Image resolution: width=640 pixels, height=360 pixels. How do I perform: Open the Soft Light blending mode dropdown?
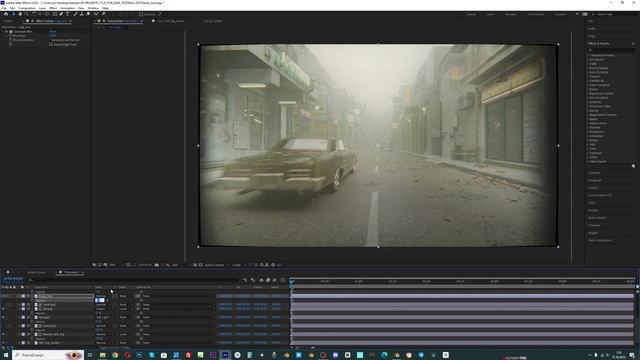click(x=102, y=317)
